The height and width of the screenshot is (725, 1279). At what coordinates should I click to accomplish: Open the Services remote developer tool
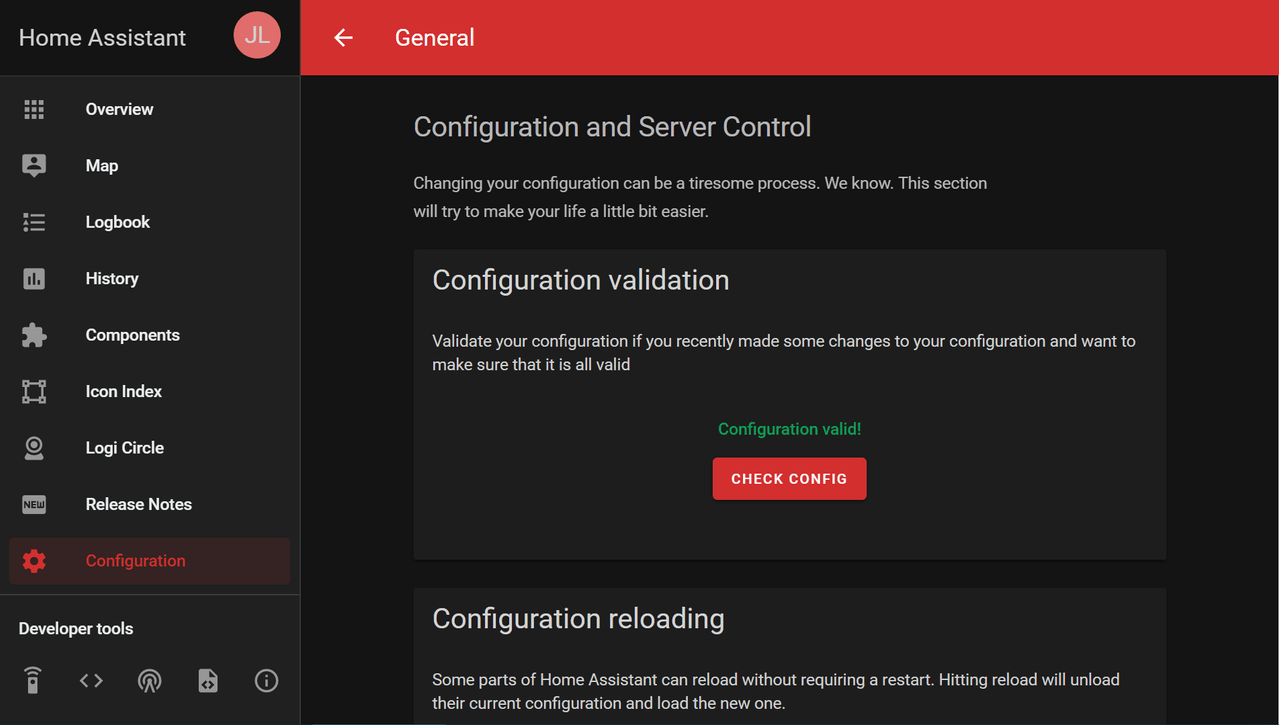33,680
